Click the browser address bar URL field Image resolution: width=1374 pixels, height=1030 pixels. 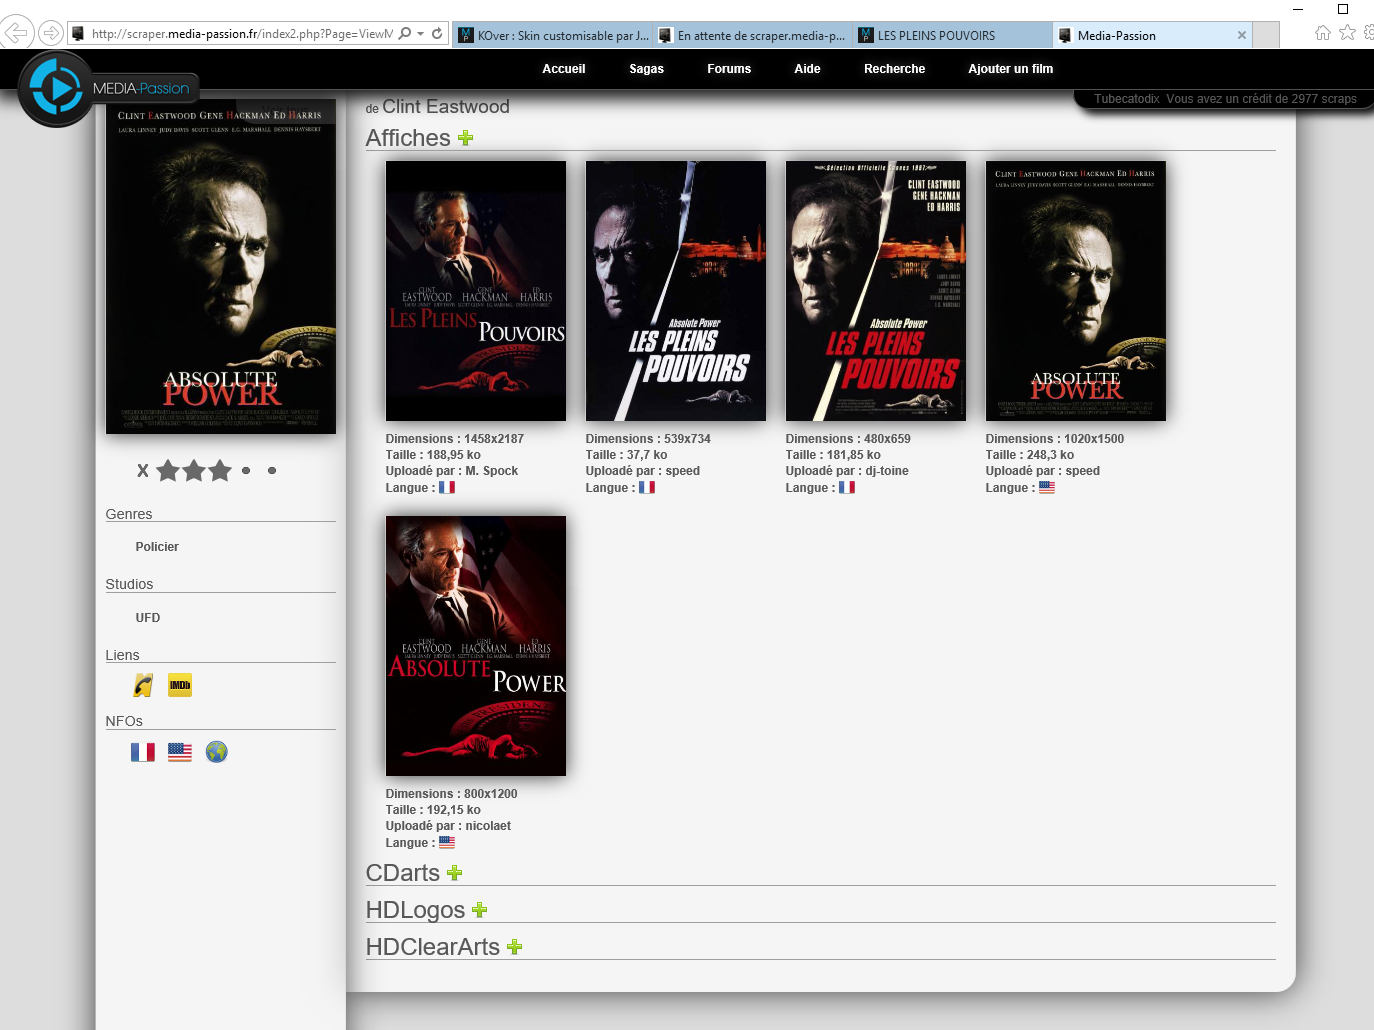pyautogui.click(x=241, y=33)
